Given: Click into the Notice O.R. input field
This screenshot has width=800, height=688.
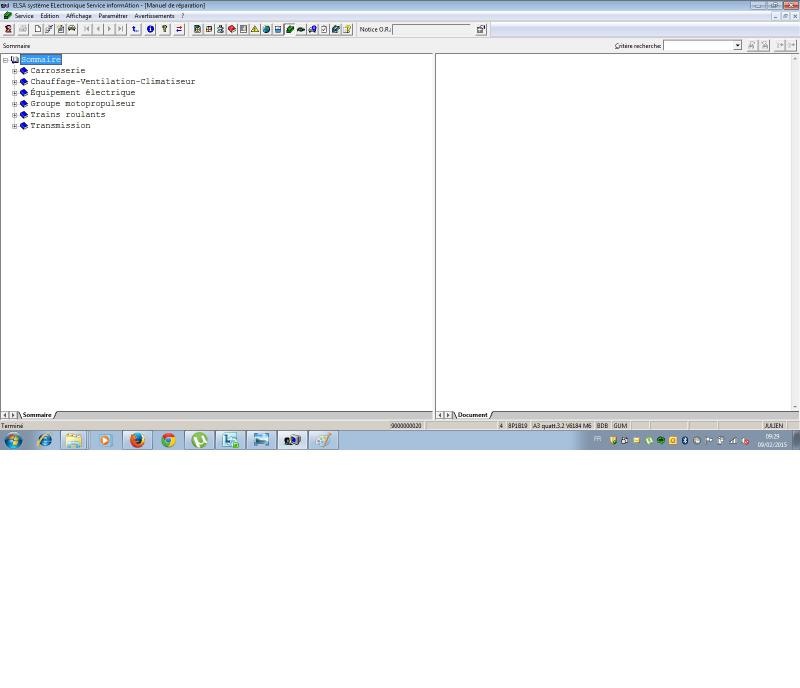Looking at the screenshot, I should 432,30.
